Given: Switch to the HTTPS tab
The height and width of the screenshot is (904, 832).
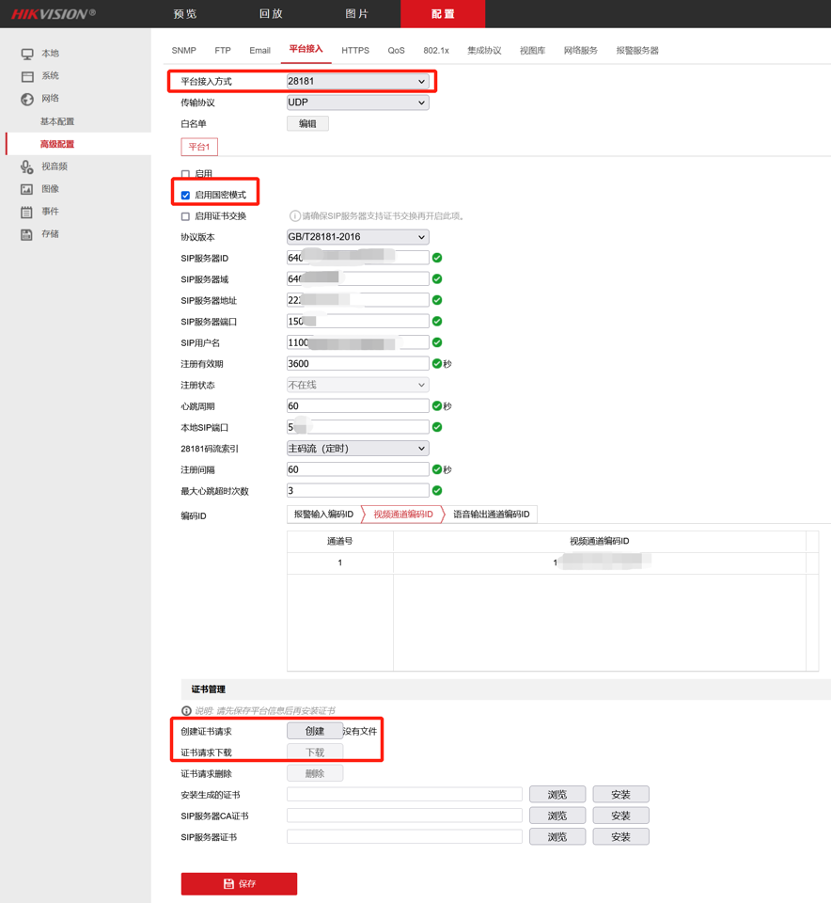Looking at the screenshot, I should pyautogui.click(x=355, y=51).
